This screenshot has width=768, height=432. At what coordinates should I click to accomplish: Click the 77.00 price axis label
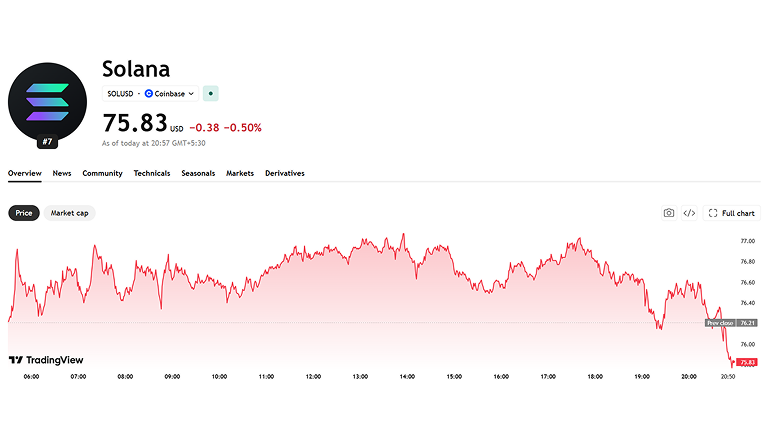(747, 241)
